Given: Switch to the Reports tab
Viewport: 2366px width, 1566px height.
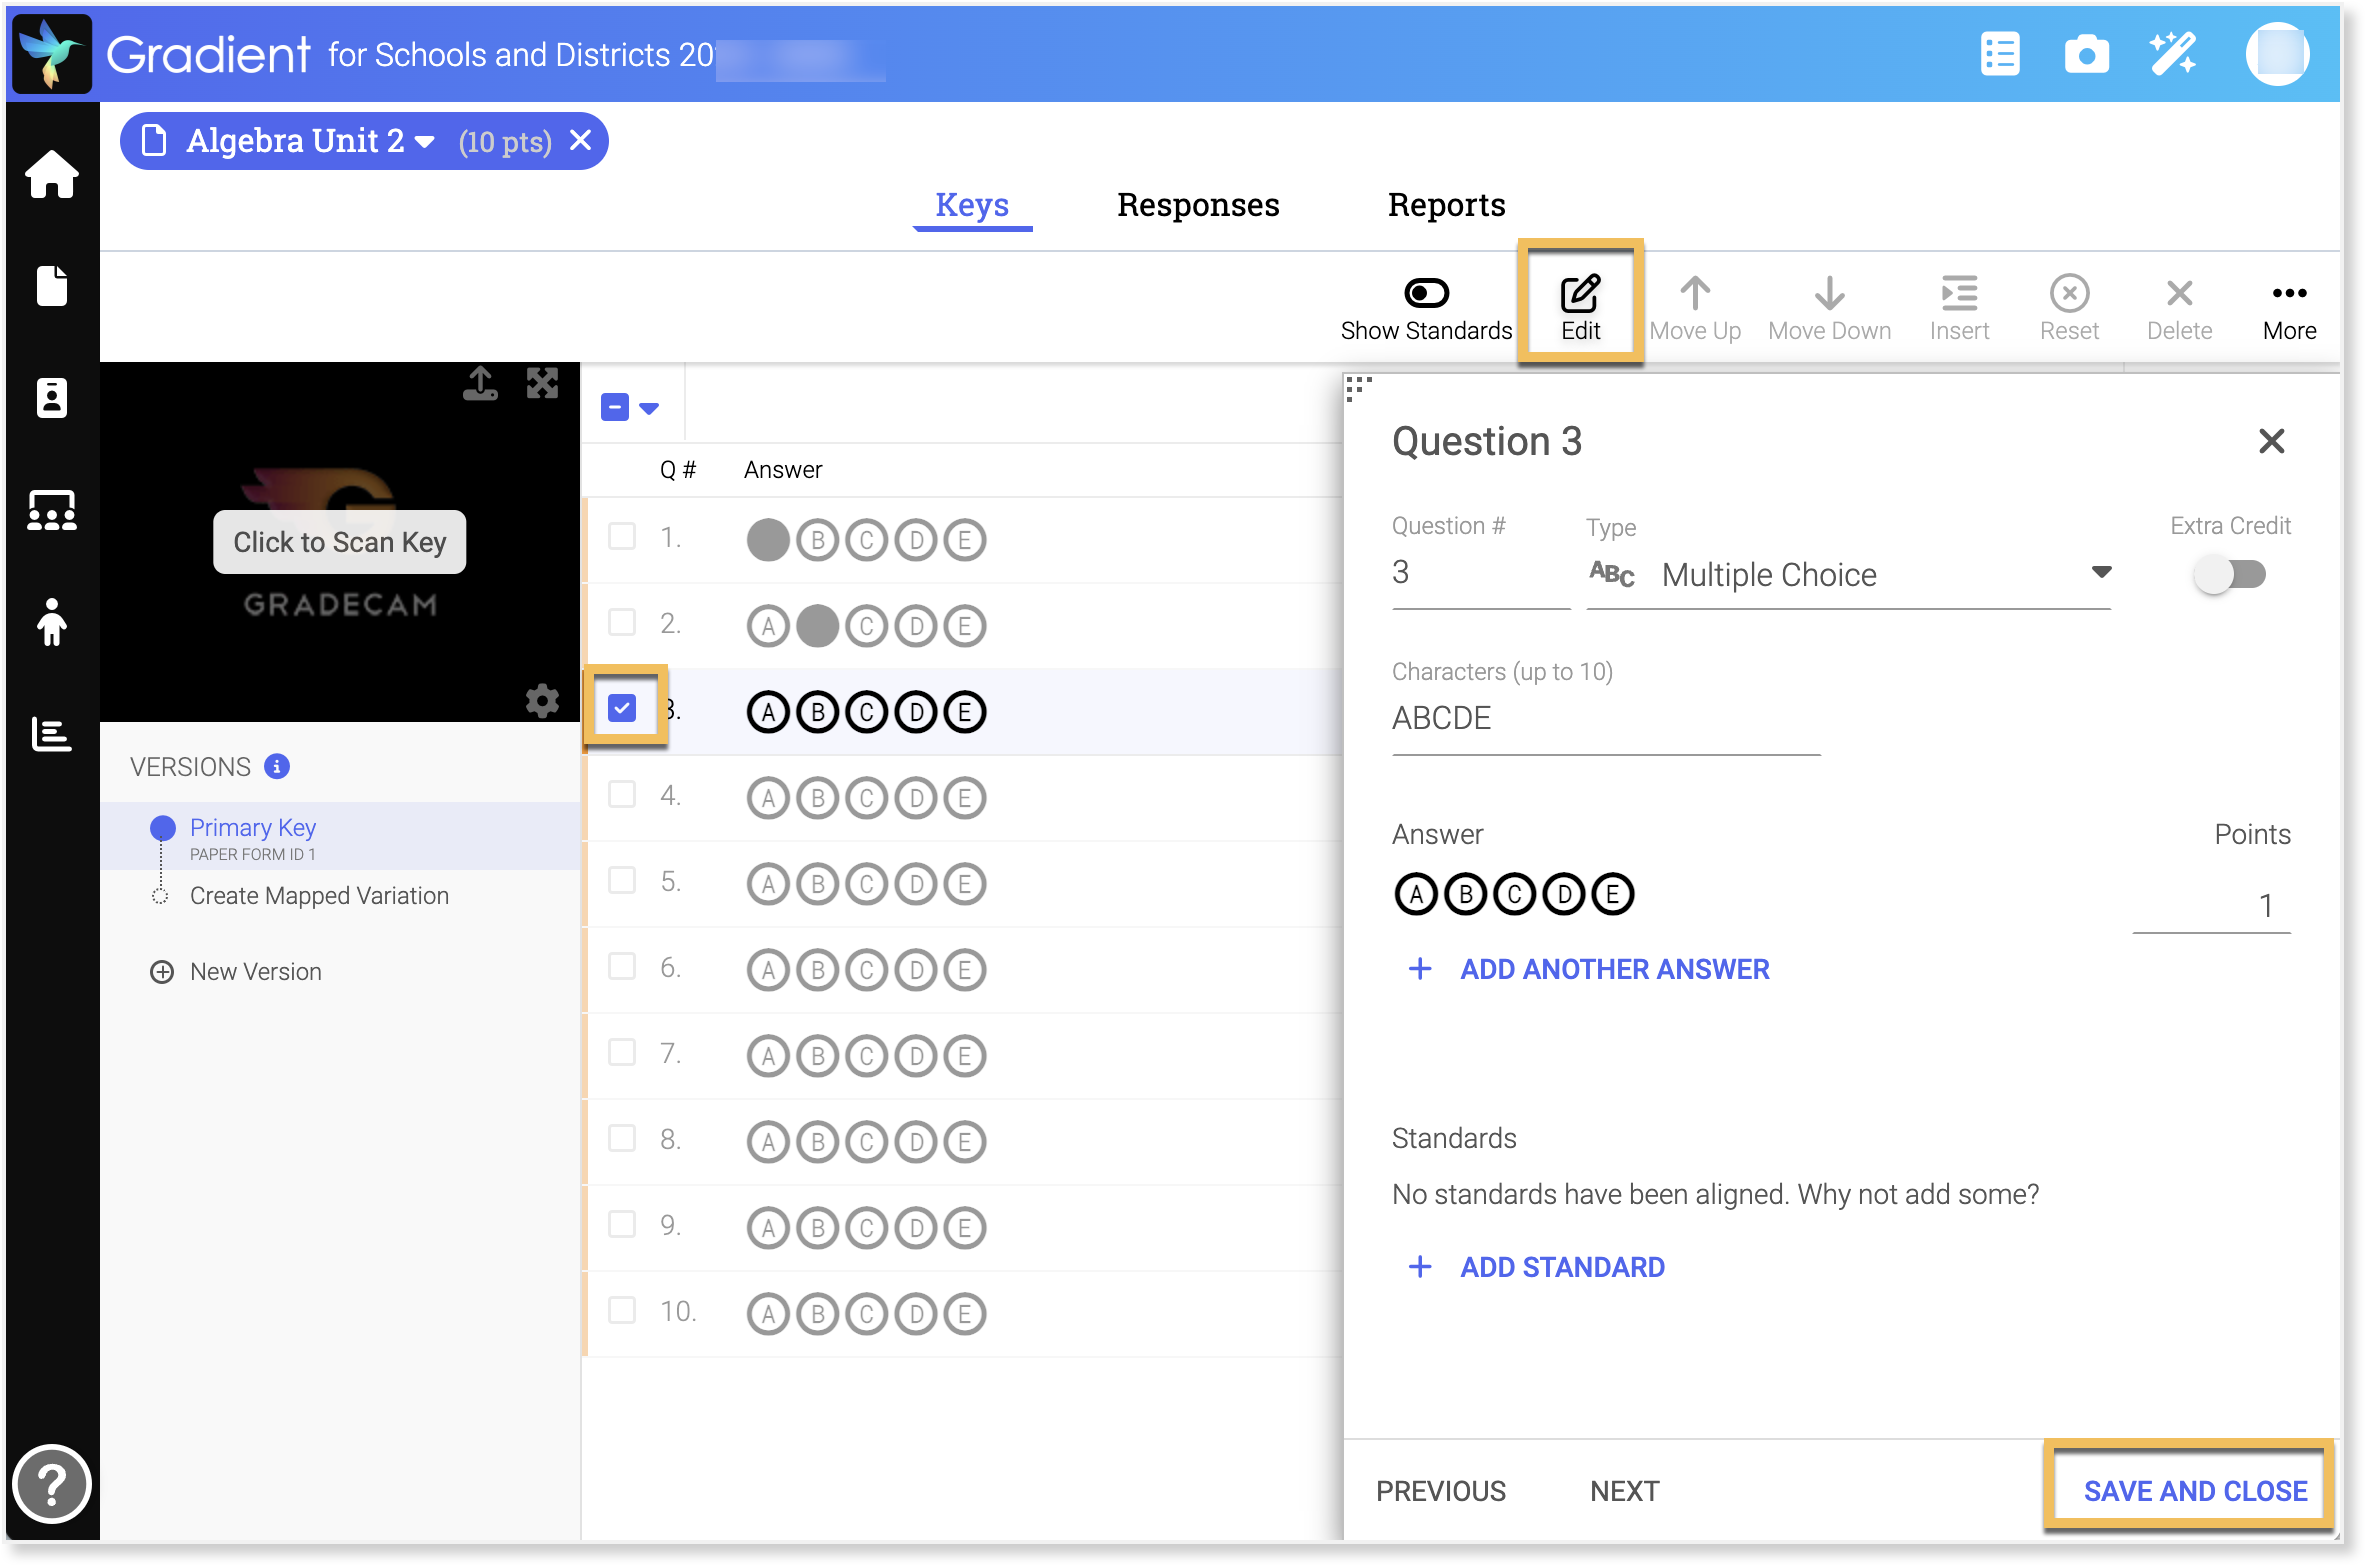Looking at the screenshot, I should pos(1446,205).
